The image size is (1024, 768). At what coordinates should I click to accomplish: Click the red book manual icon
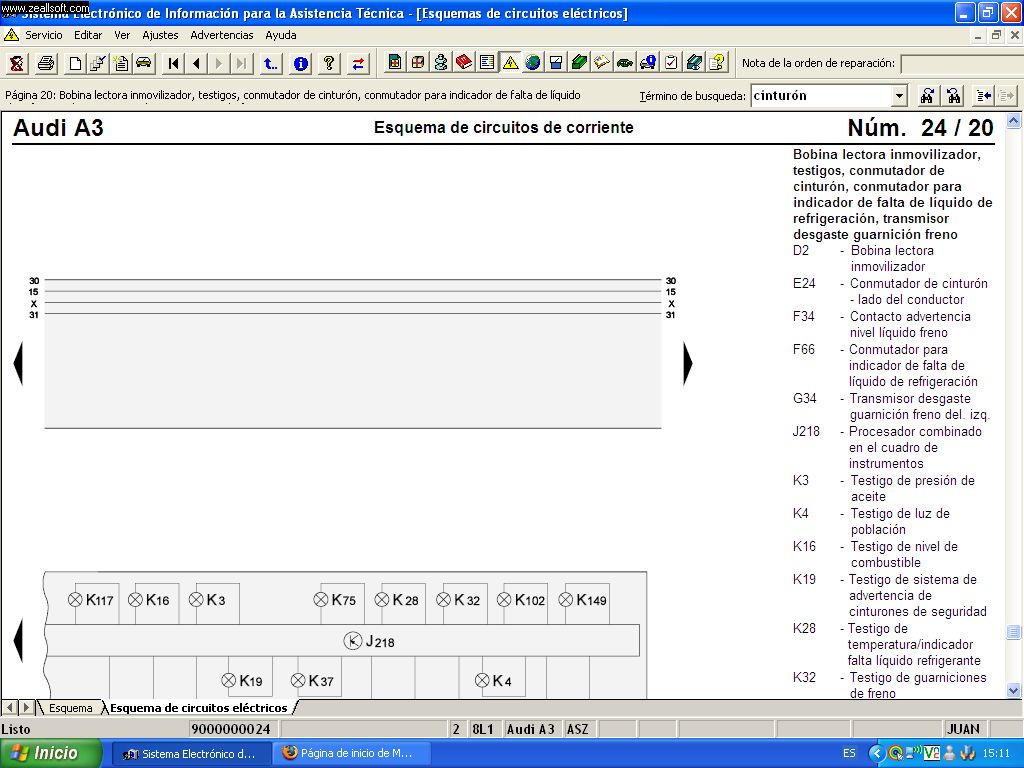464,63
